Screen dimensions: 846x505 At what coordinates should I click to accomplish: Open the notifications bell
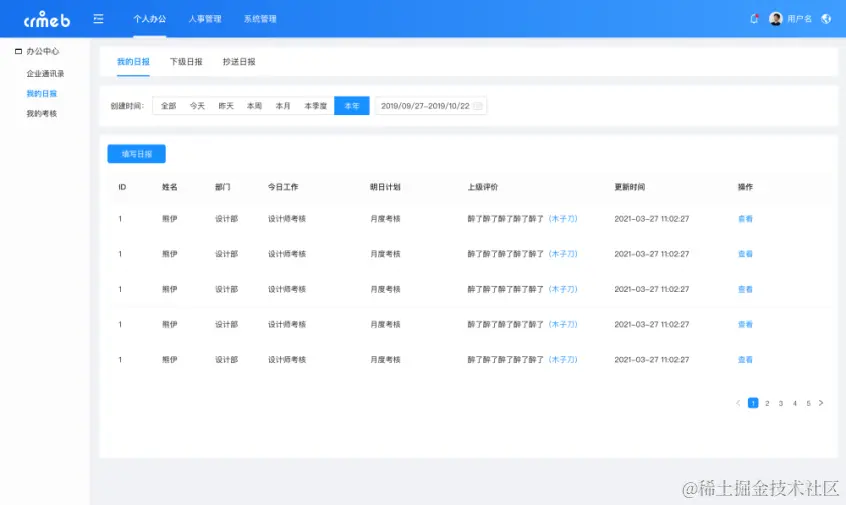(754, 19)
